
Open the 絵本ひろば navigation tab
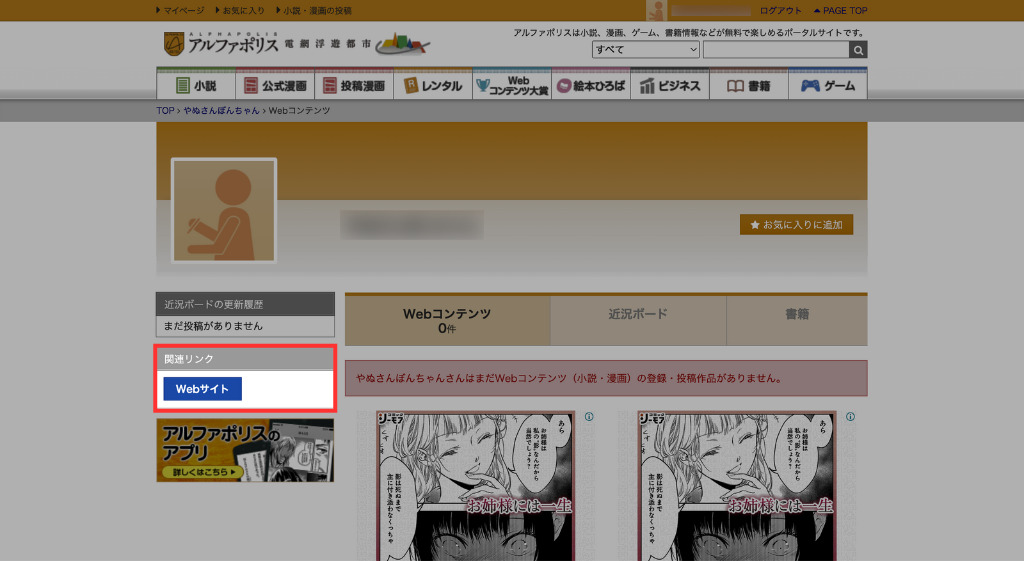[591, 85]
